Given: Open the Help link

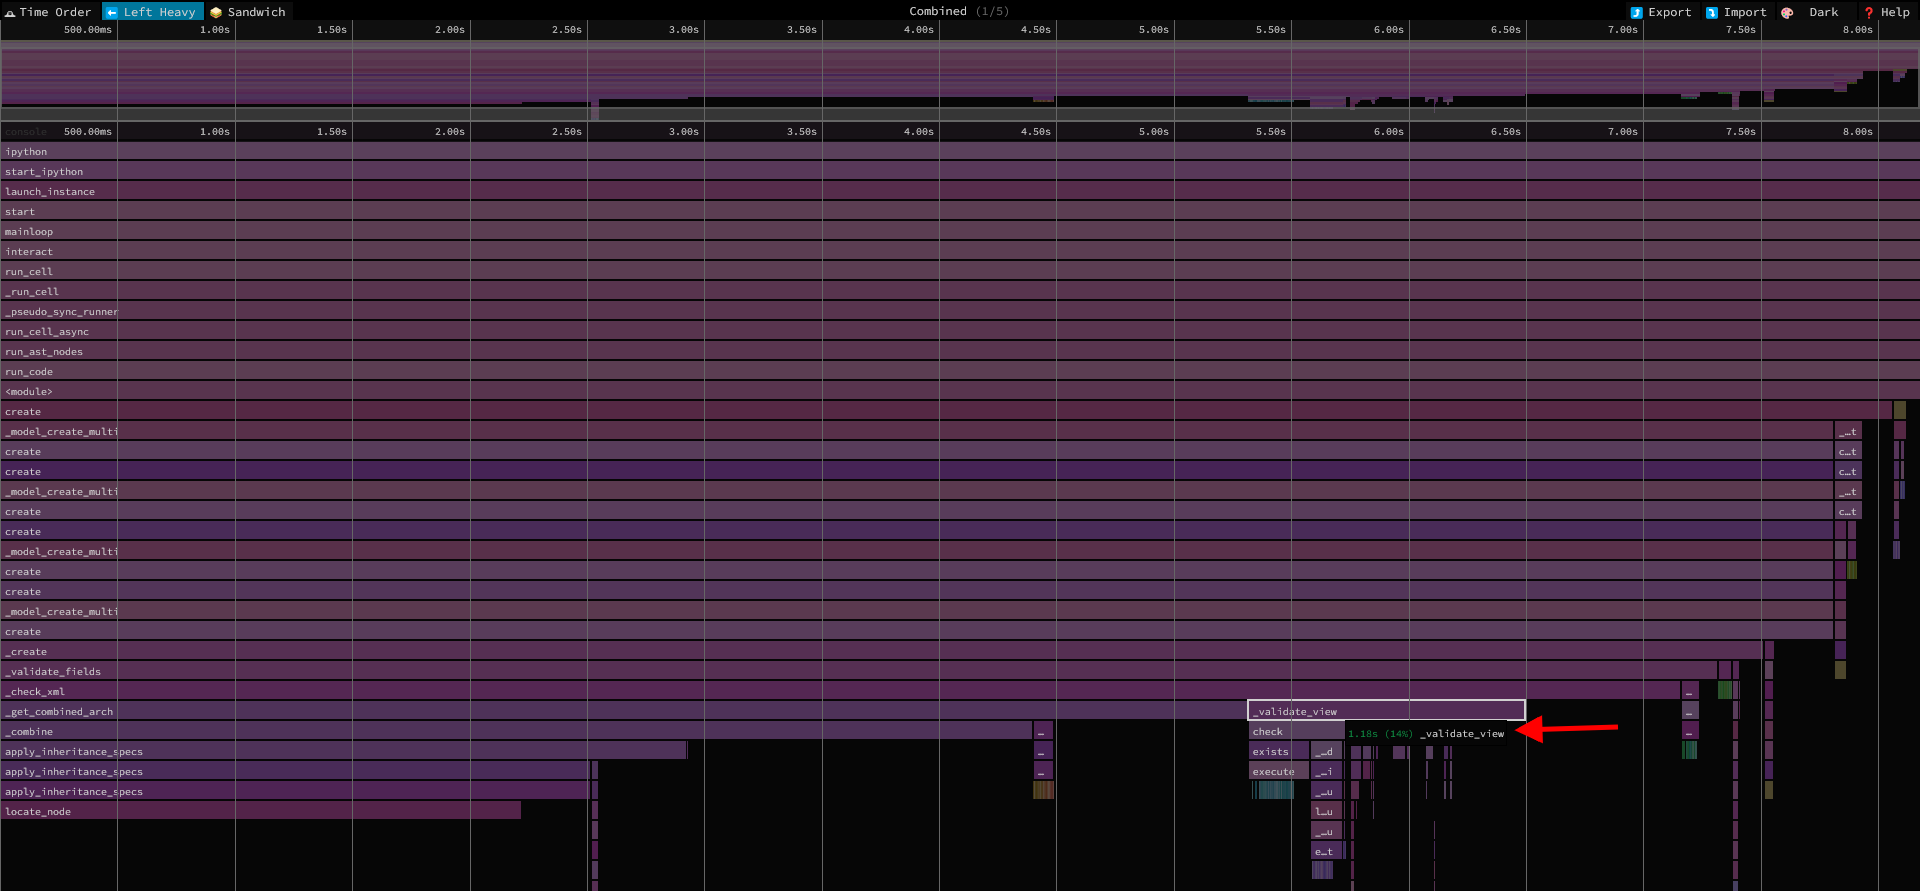Looking at the screenshot, I should pyautogui.click(x=1886, y=12).
